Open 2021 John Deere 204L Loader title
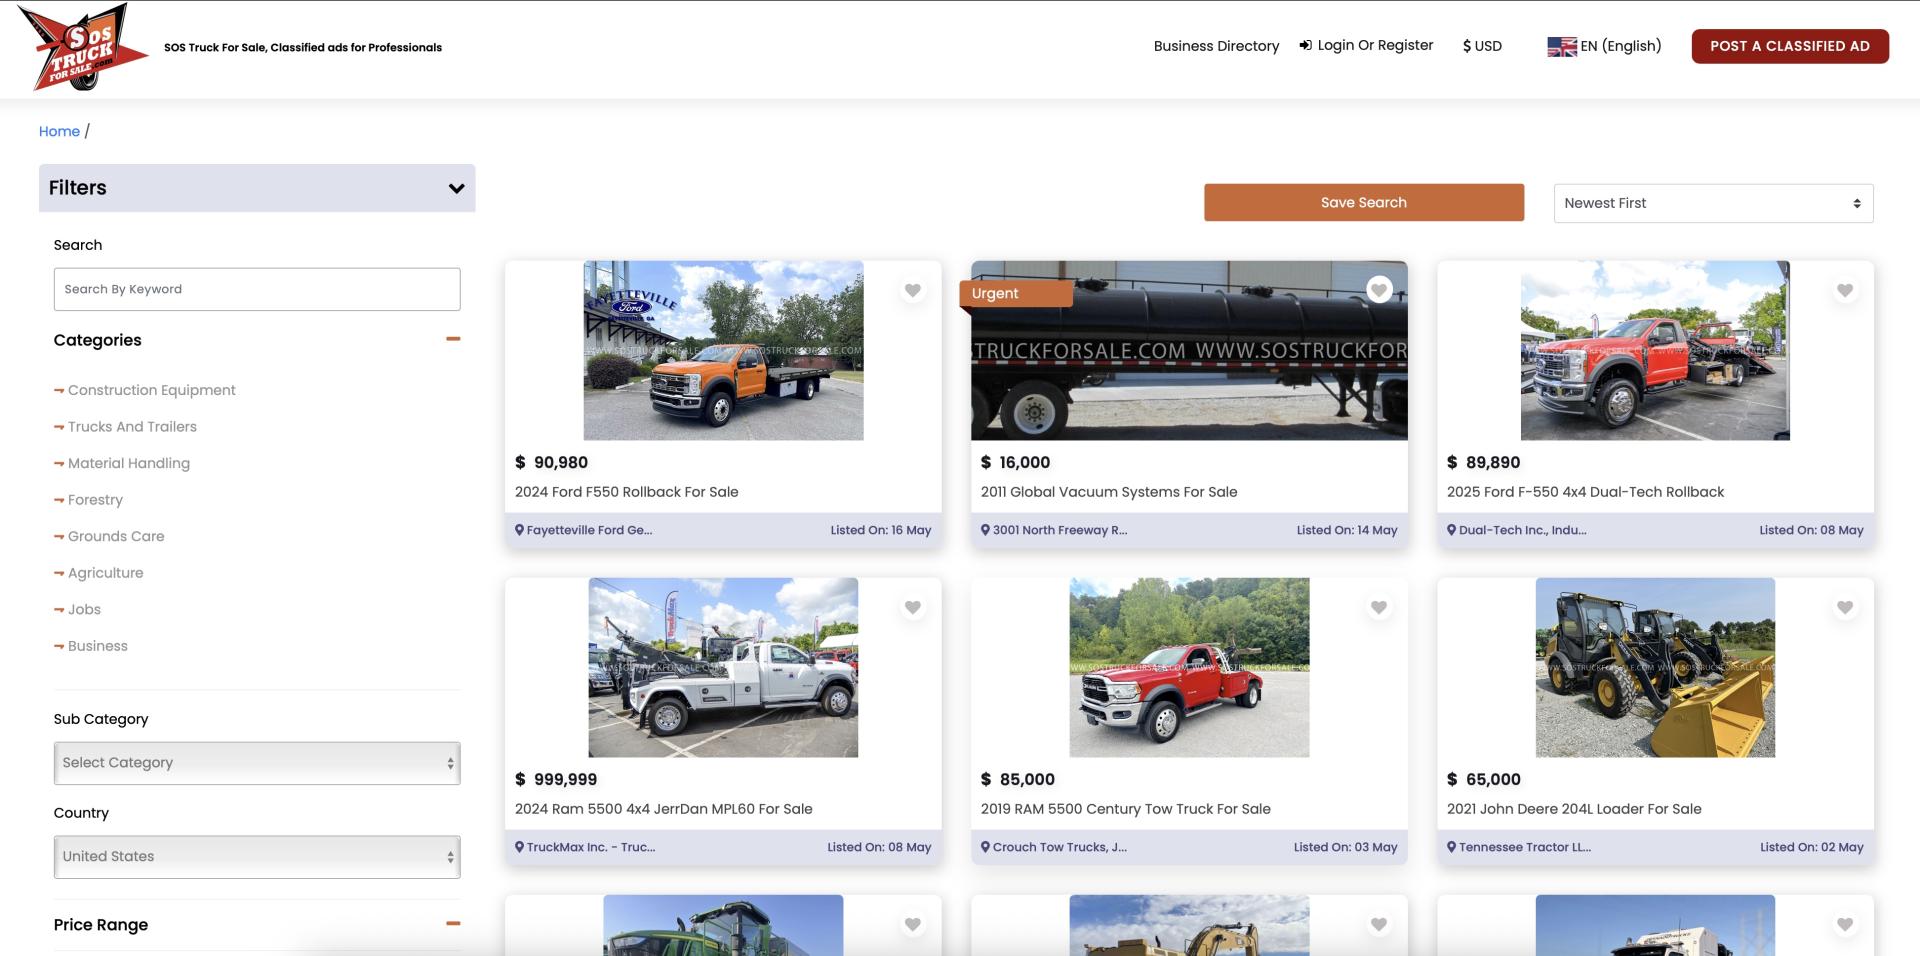Screen dimensions: 1920x956 pyautogui.click(x=1574, y=809)
